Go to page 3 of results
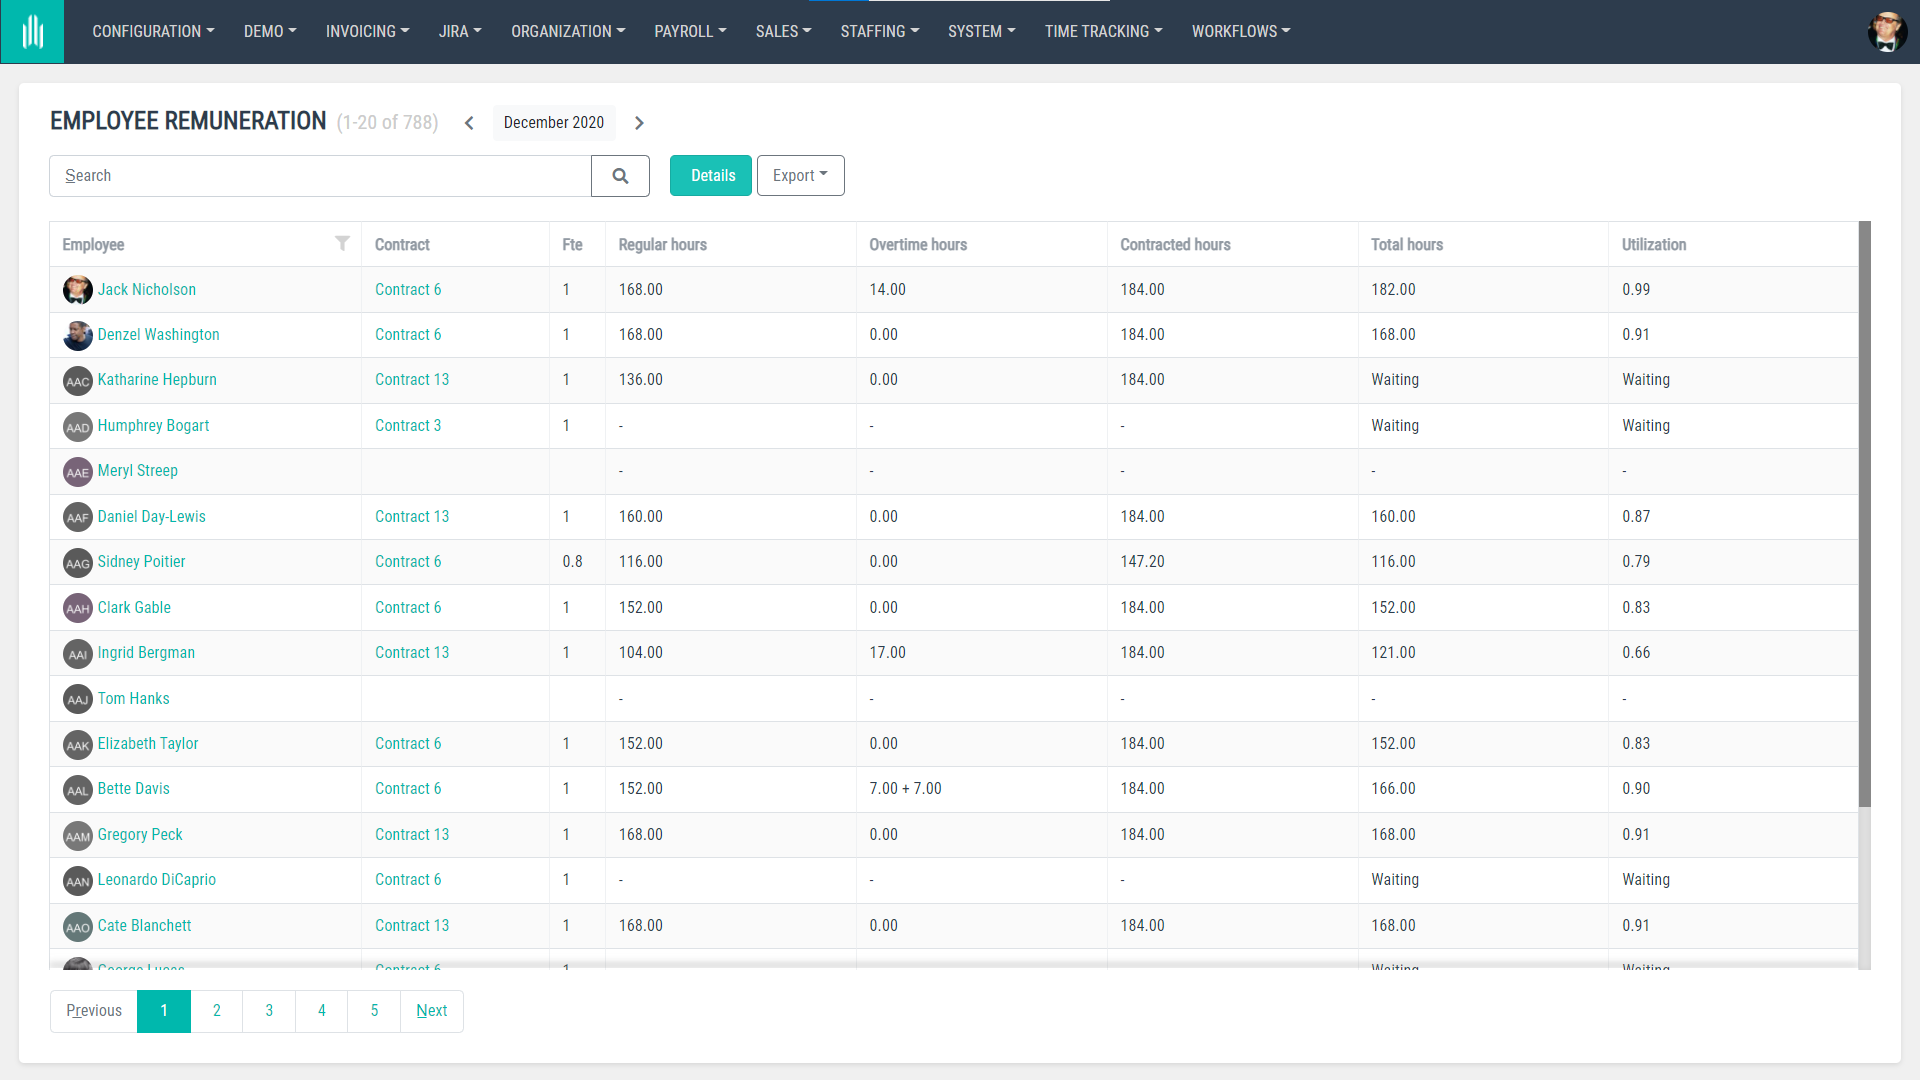This screenshot has height=1080, width=1920. point(269,1011)
